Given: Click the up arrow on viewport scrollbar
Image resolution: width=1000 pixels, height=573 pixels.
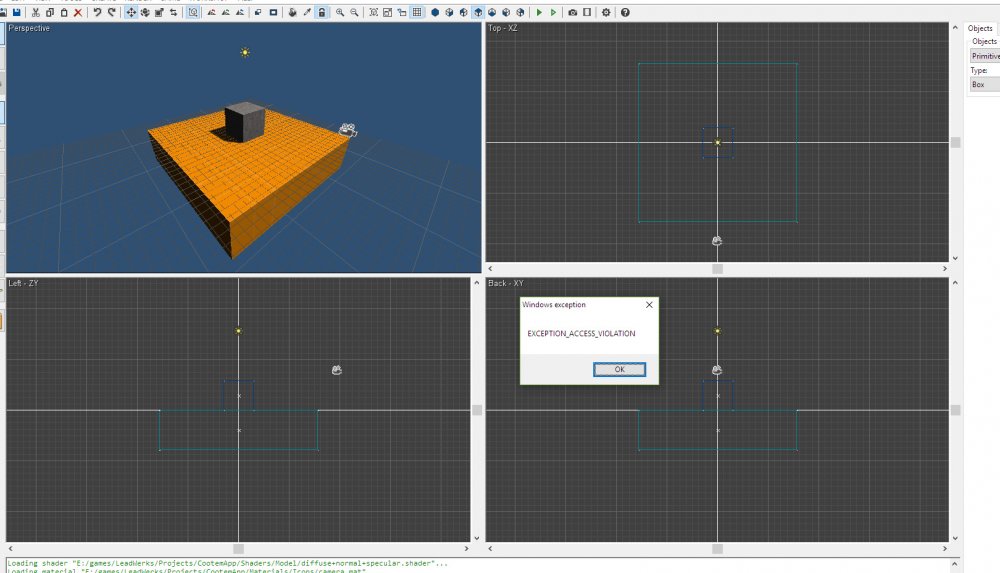Looking at the screenshot, I should (955, 27).
